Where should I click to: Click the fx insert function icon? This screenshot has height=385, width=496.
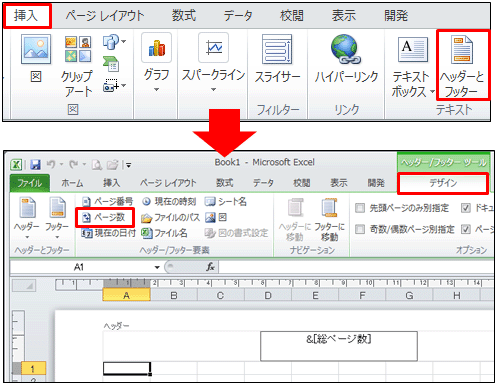point(210,267)
